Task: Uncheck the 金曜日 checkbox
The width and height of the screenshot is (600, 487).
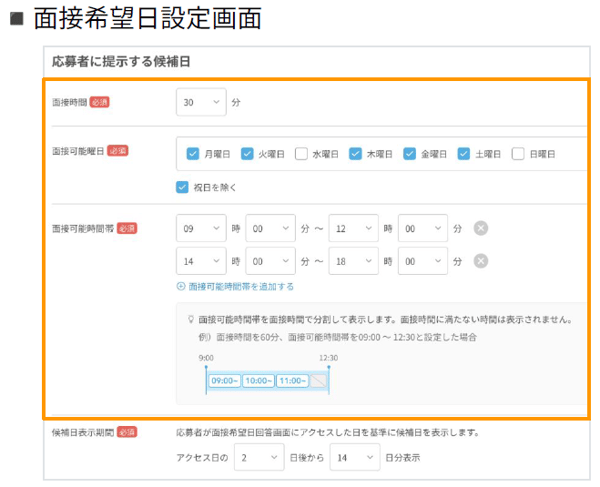Action: coord(409,154)
